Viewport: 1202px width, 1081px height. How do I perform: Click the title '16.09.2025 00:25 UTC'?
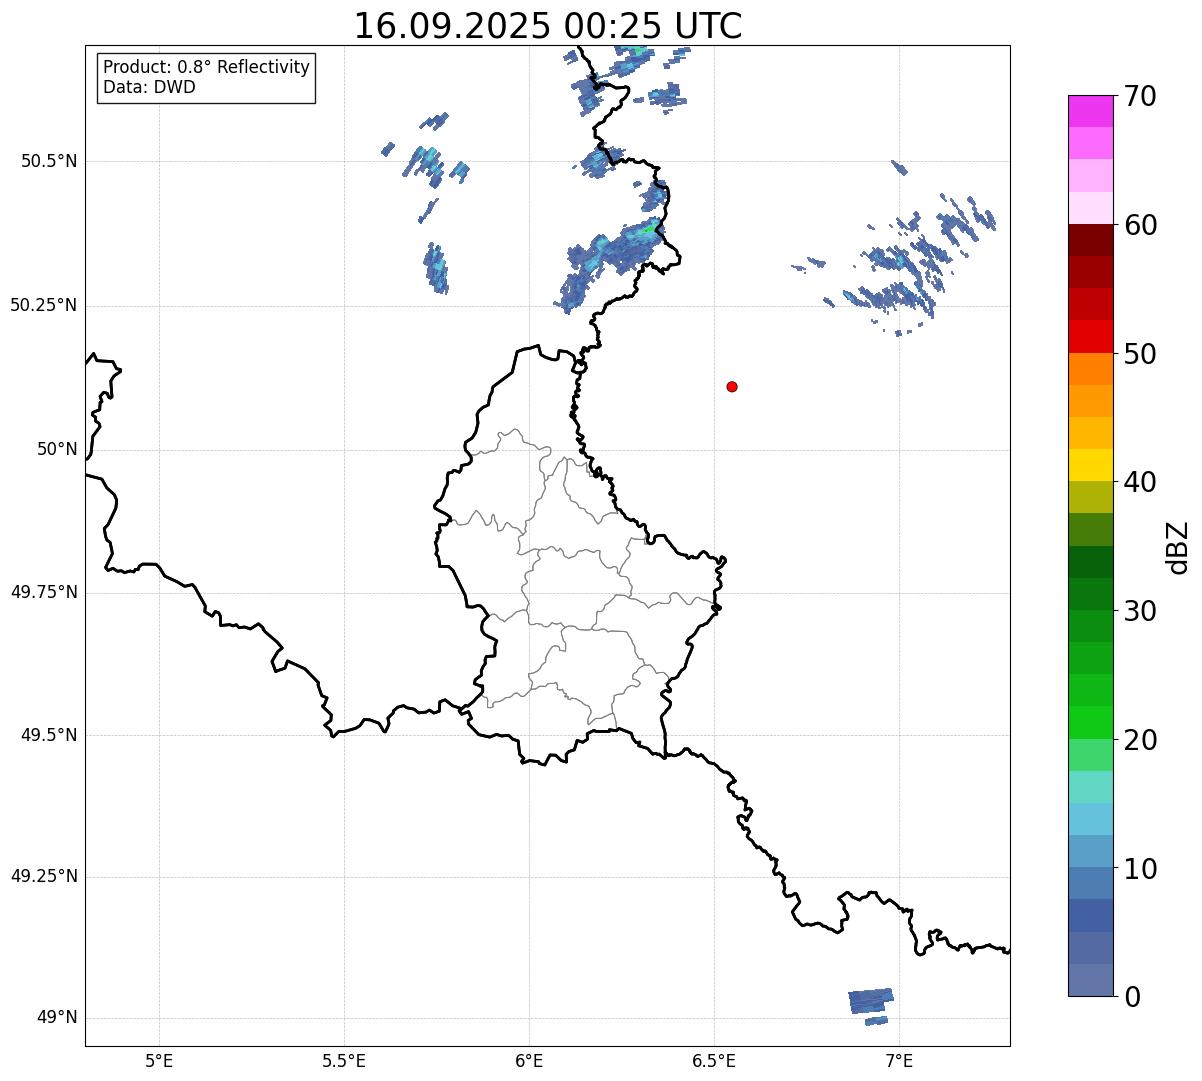[548, 26]
